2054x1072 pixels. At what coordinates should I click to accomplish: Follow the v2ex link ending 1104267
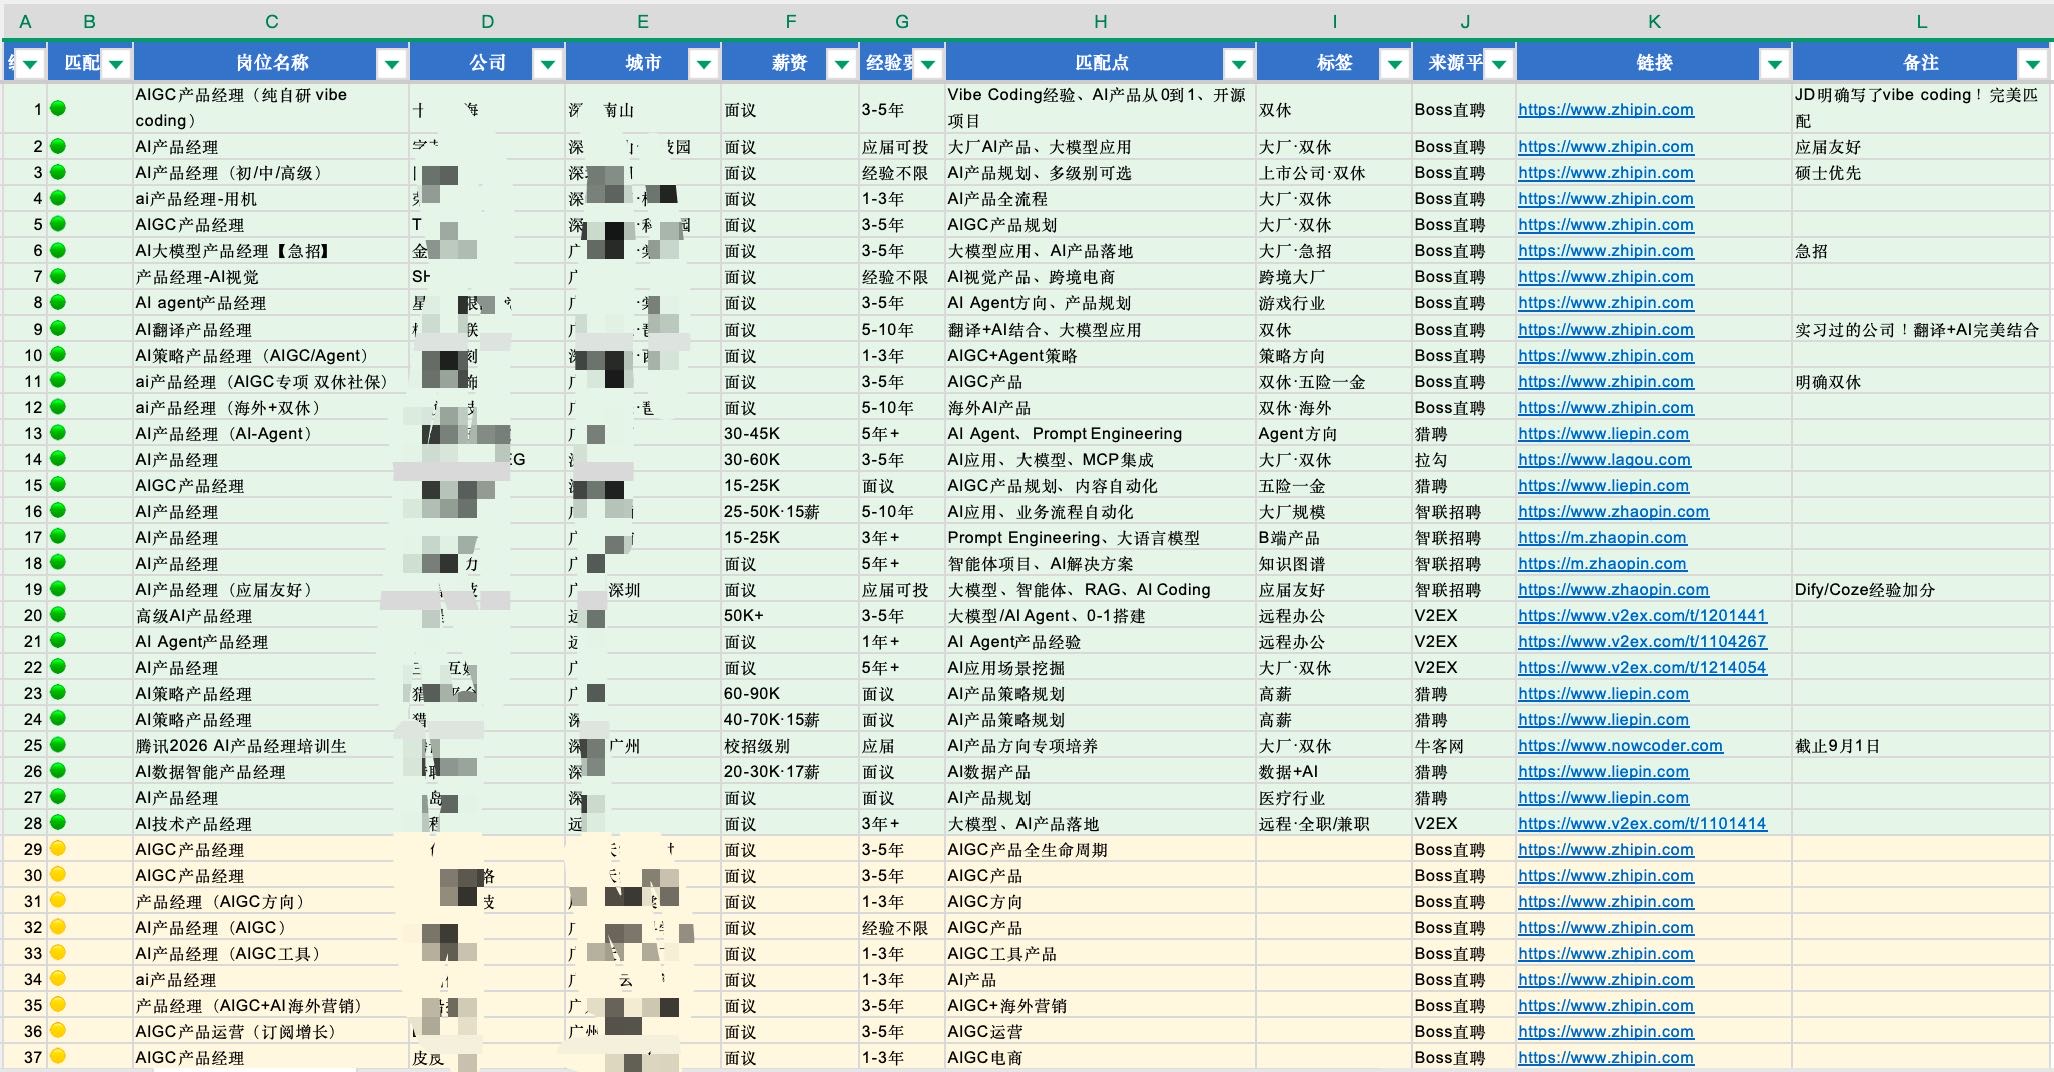click(1642, 641)
